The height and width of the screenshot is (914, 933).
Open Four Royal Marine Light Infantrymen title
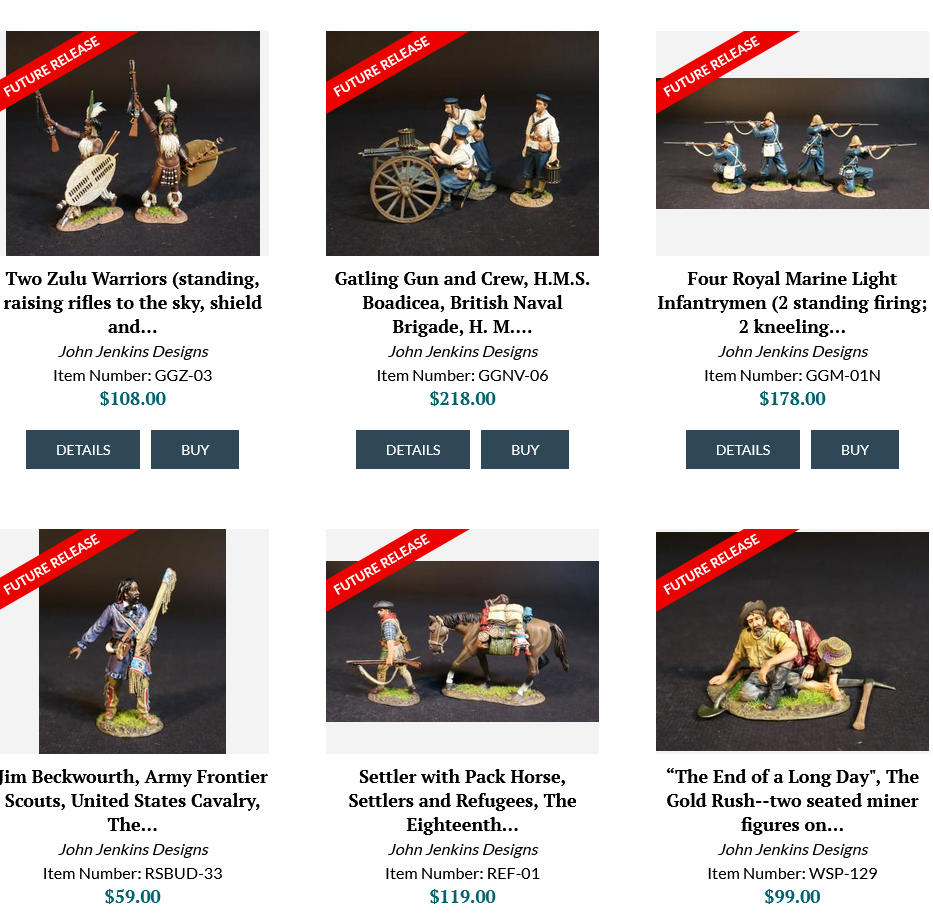792,303
